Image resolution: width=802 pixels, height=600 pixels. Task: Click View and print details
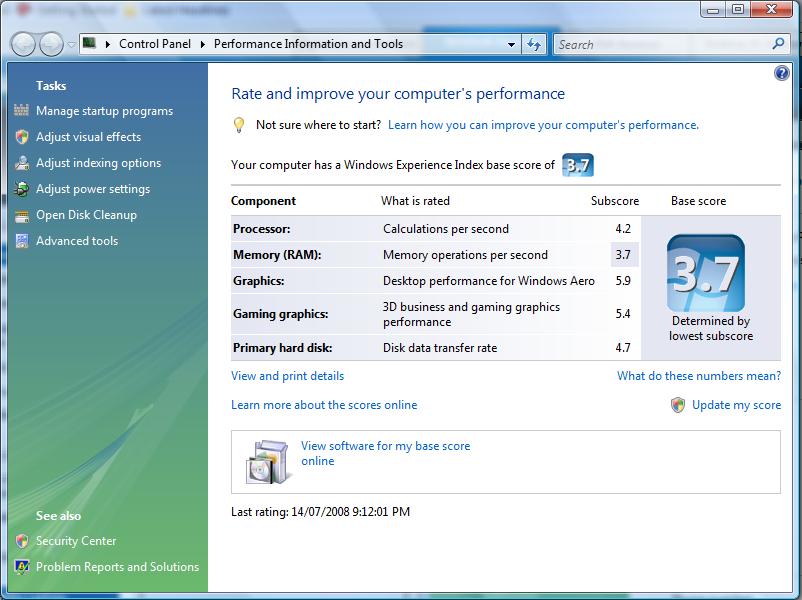pyautogui.click(x=287, y=376)
